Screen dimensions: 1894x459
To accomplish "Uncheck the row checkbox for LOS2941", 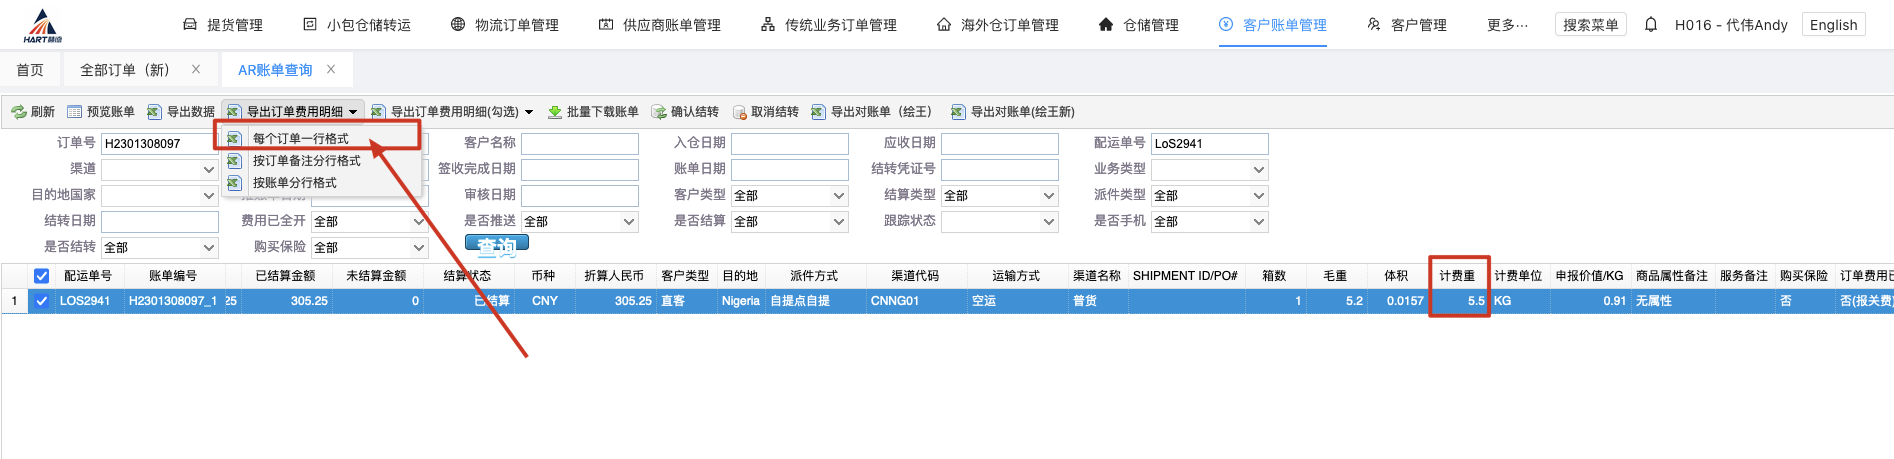I will coord(42,301).
